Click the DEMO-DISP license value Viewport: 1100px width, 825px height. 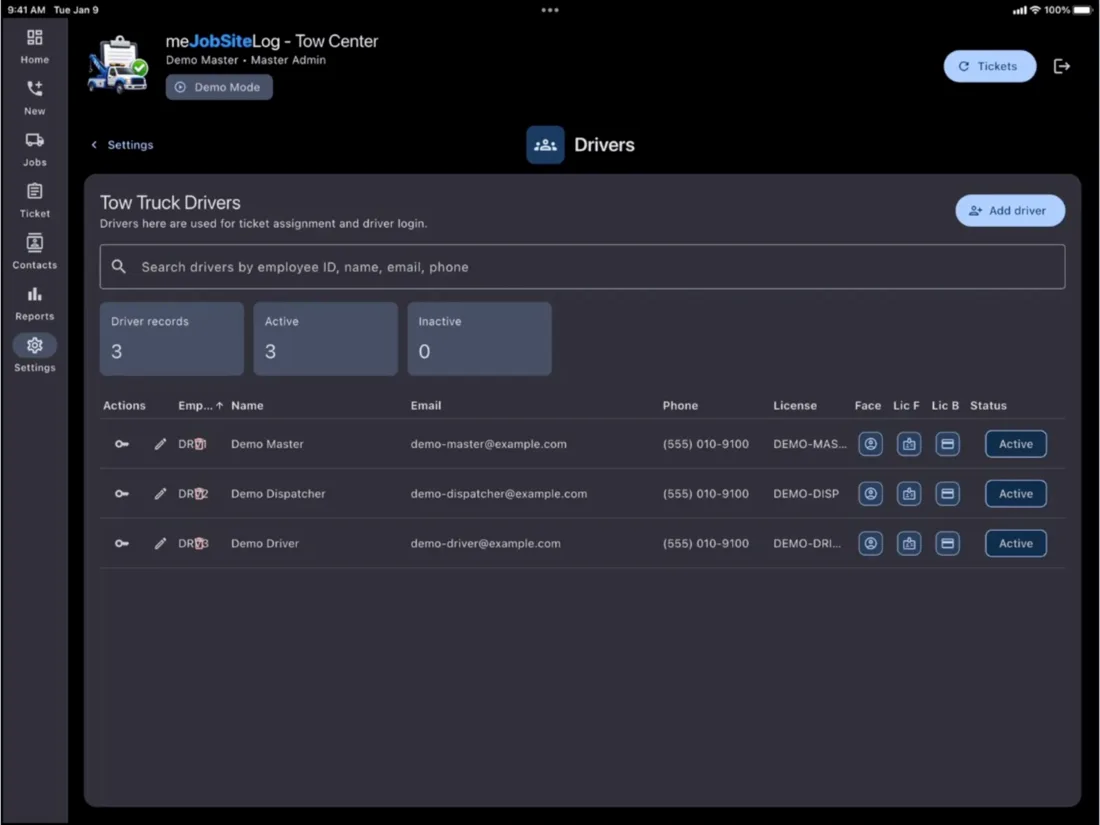(x=806, y=494)
